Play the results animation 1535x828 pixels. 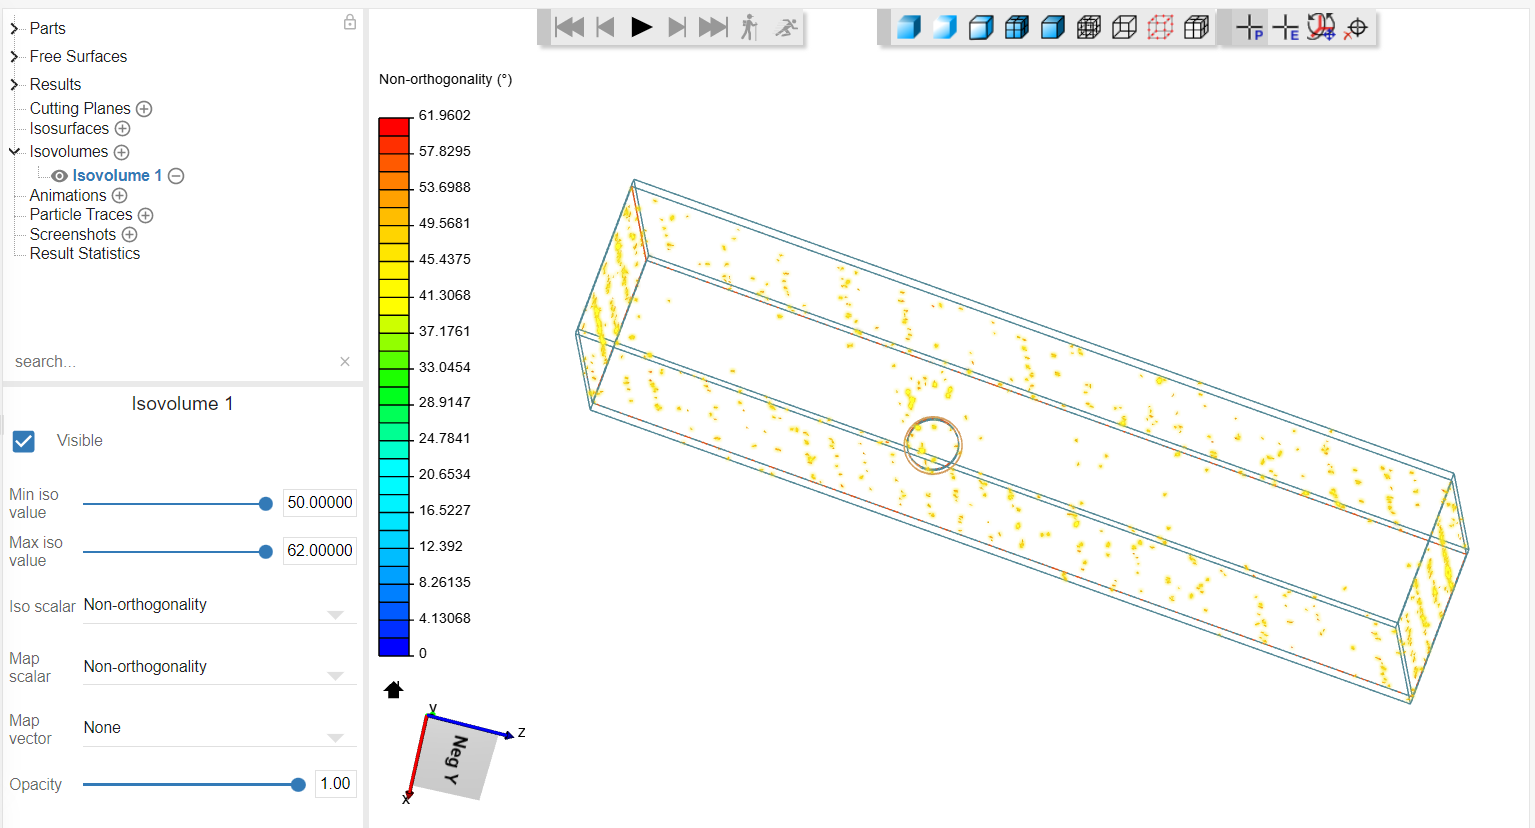641,27
